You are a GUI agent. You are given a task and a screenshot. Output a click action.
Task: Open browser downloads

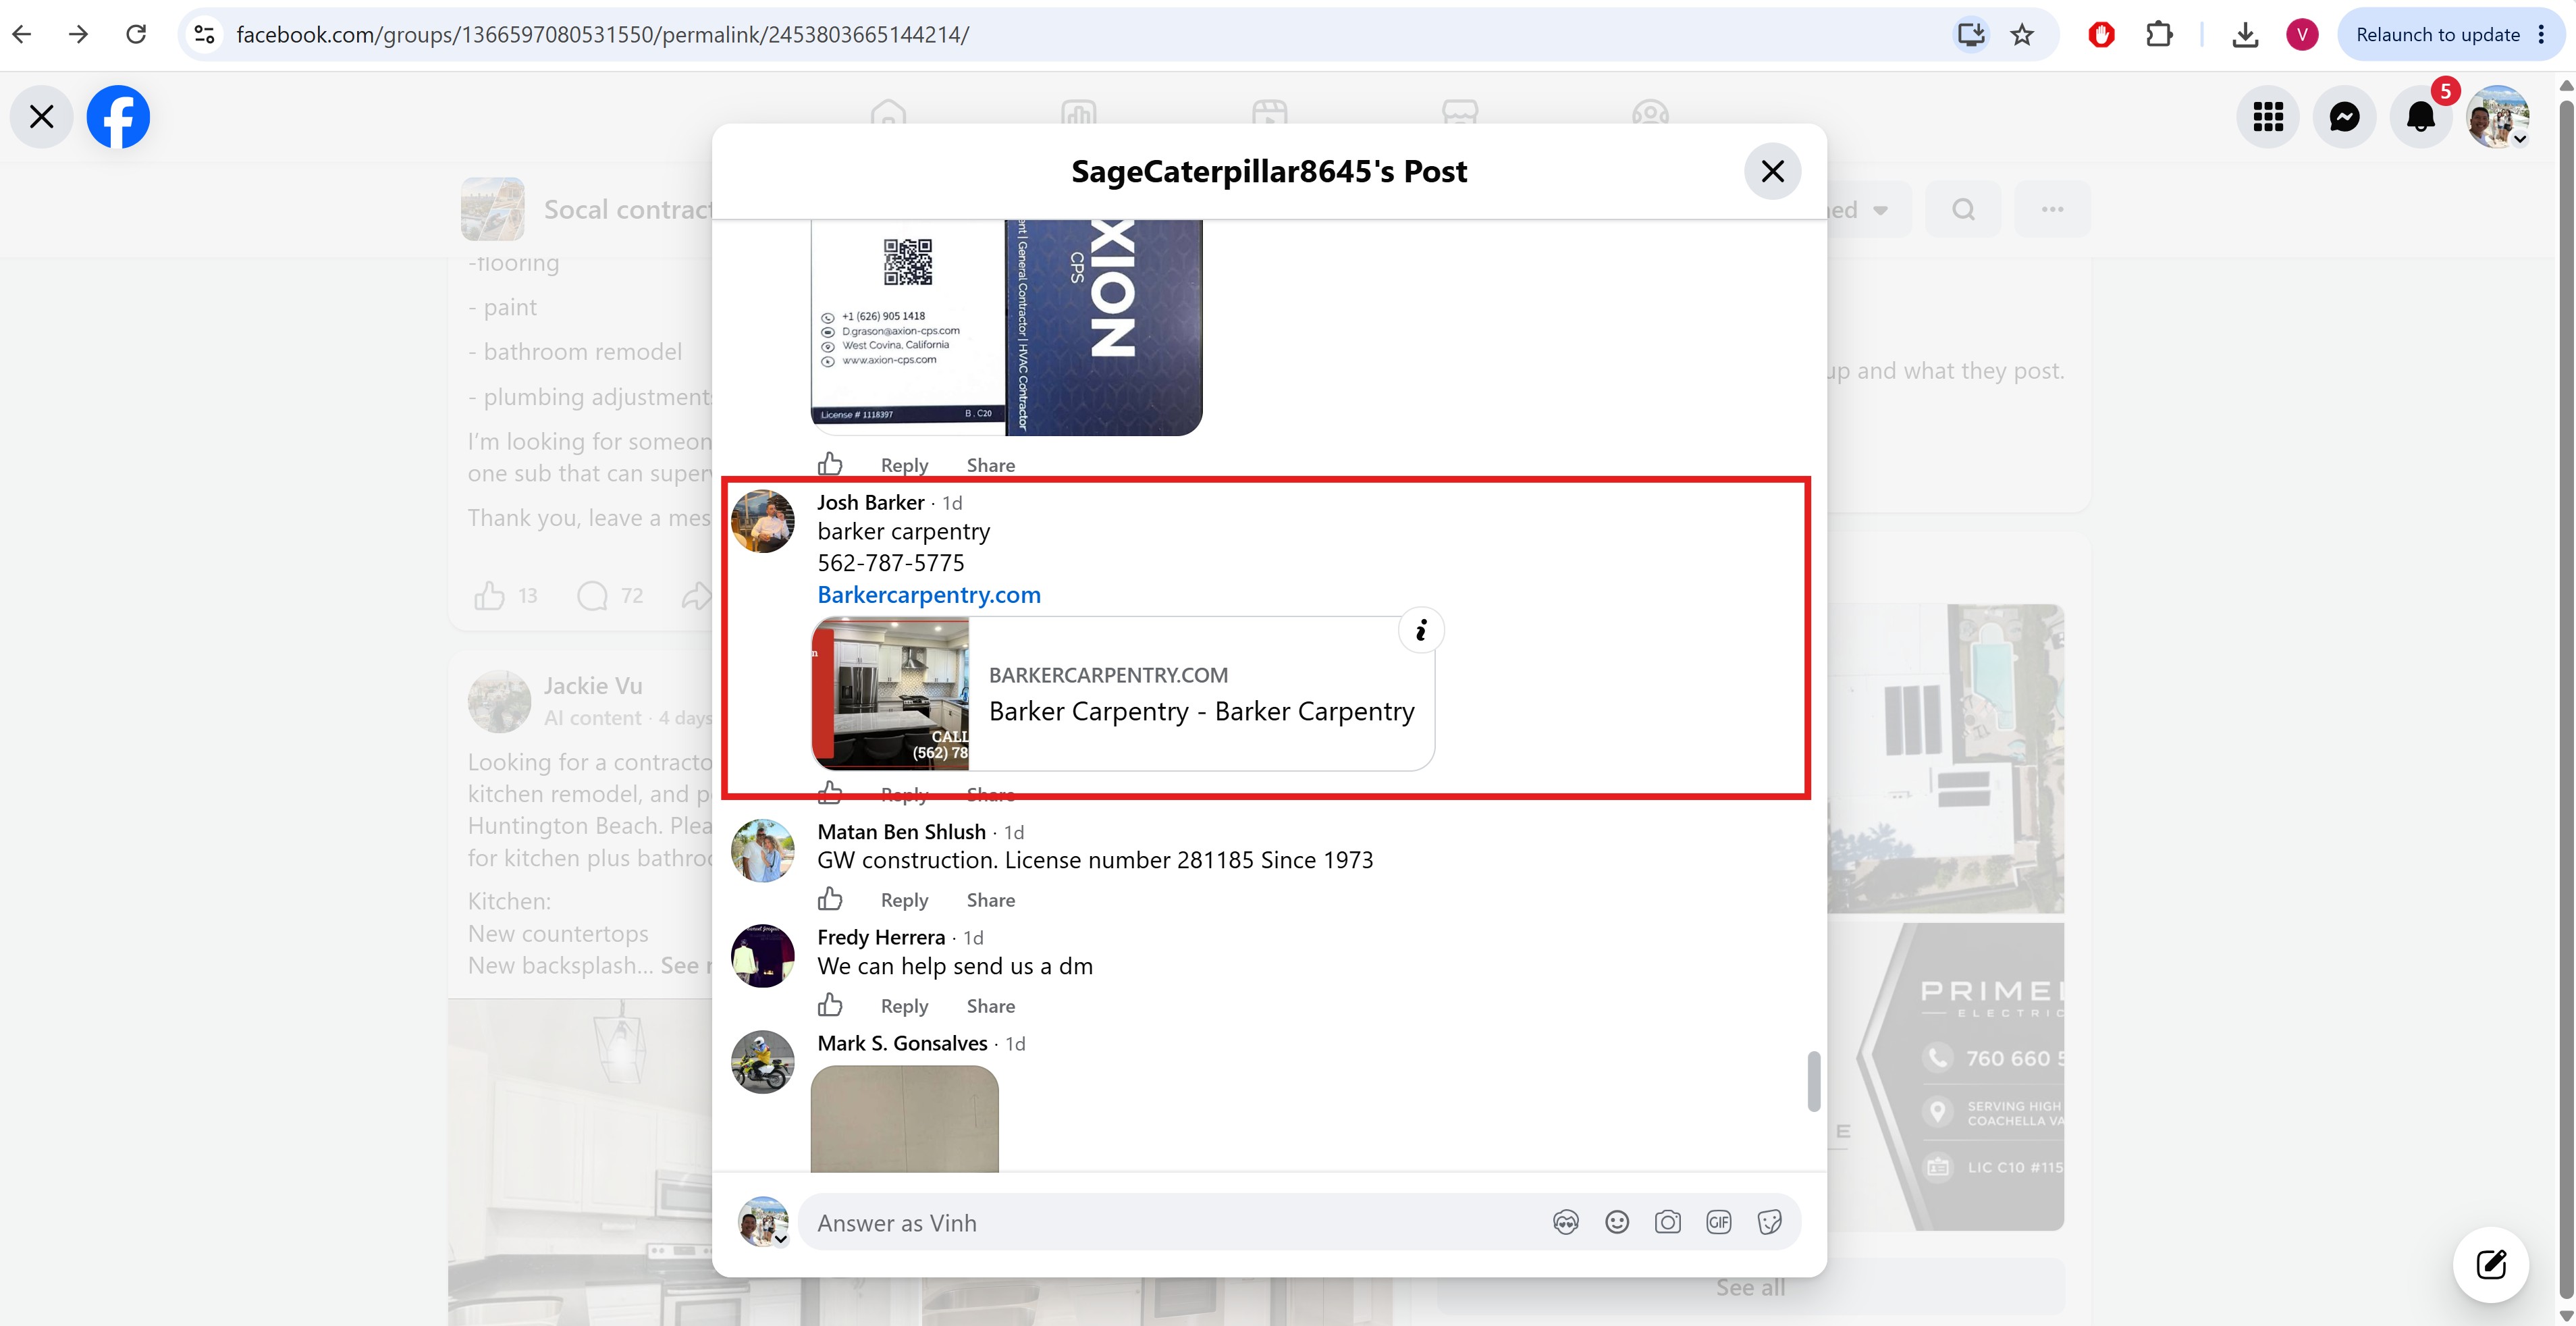(2245, 35)
